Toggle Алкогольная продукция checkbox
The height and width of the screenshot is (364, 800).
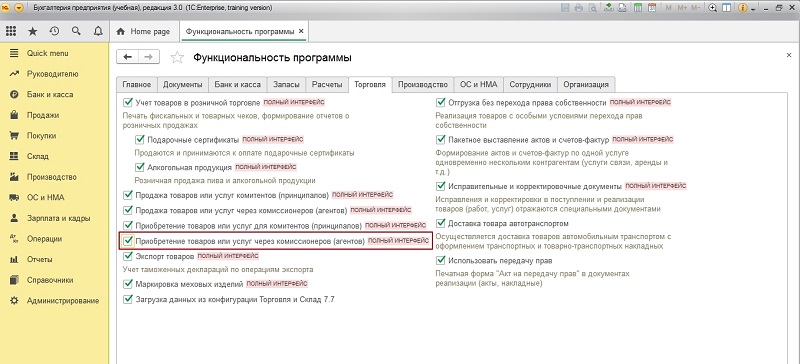[140, 167]
